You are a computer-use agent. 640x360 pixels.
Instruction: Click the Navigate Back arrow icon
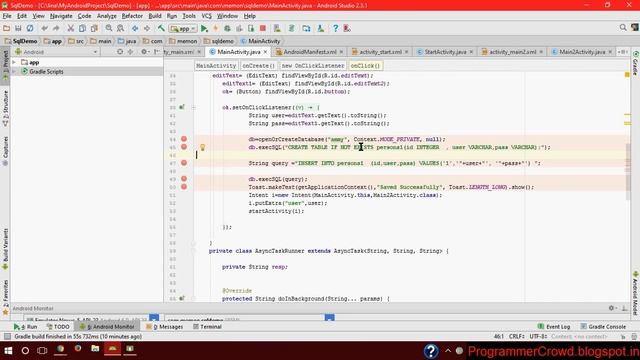(x=135, y=28)
